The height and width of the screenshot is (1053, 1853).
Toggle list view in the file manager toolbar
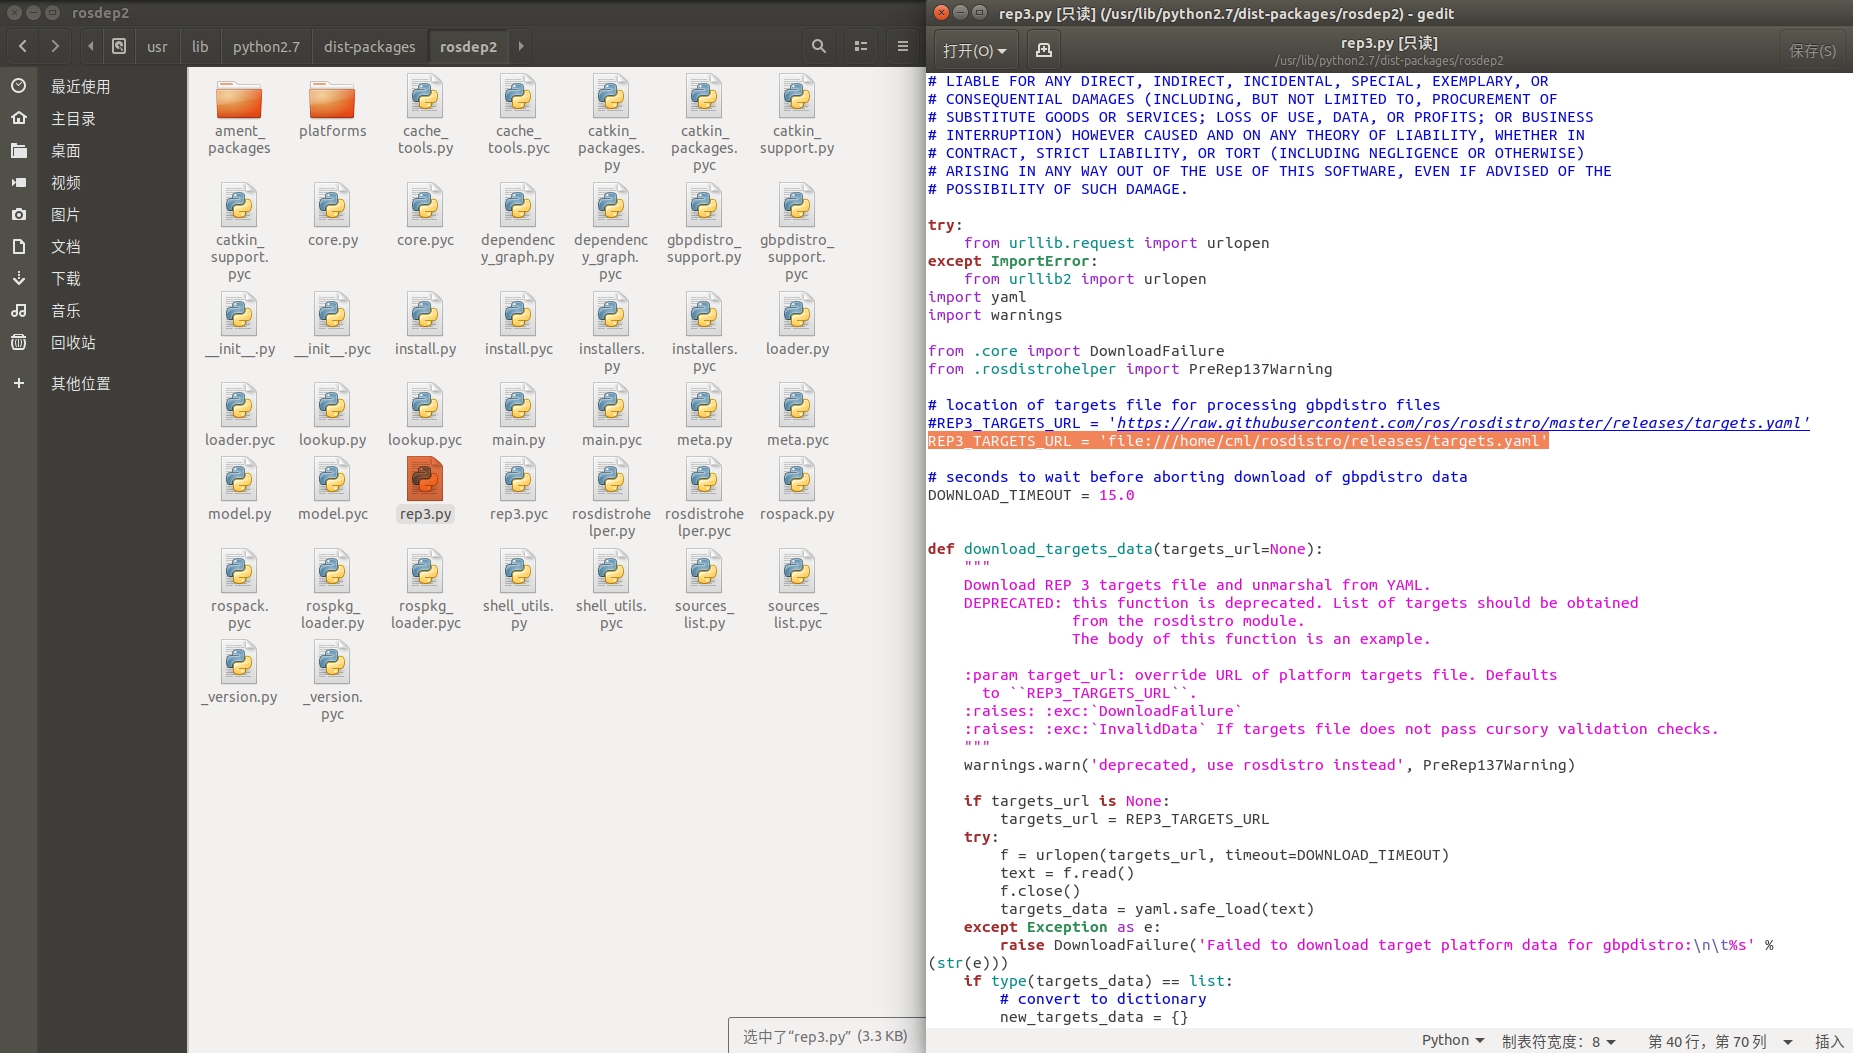(x=862, y=46)
